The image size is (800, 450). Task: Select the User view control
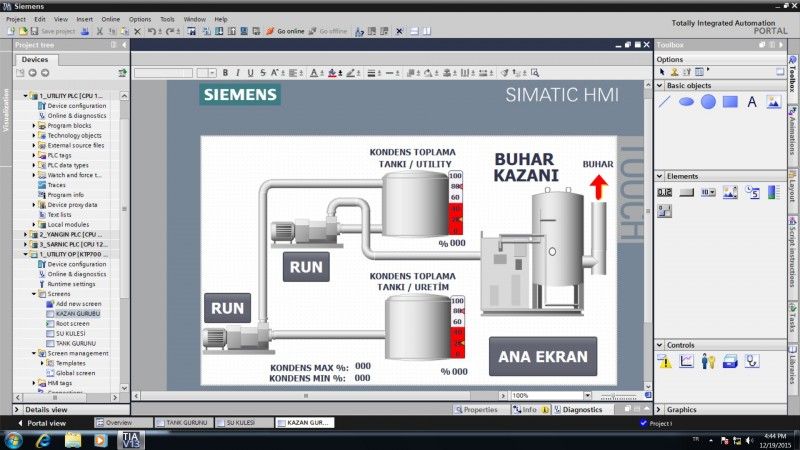coord(708,361)
